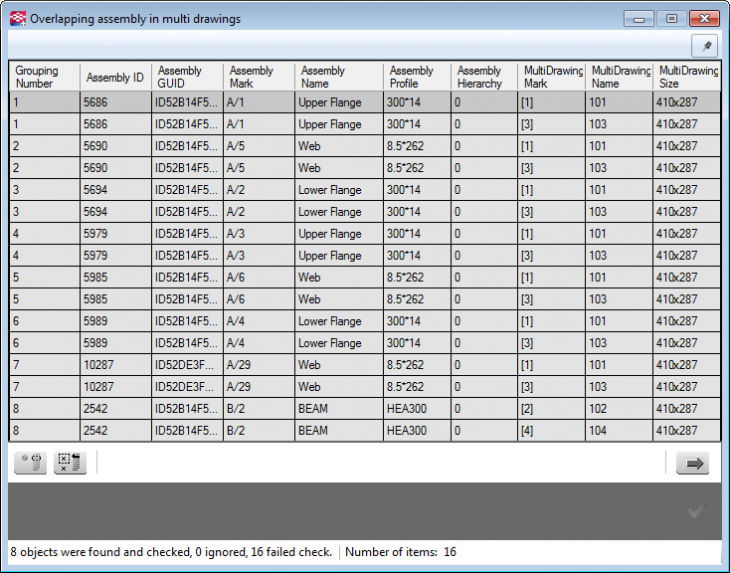Click the pin icon in top toolbar
Image resolution: width=730 pixels, height=573 pixels.
704,47
